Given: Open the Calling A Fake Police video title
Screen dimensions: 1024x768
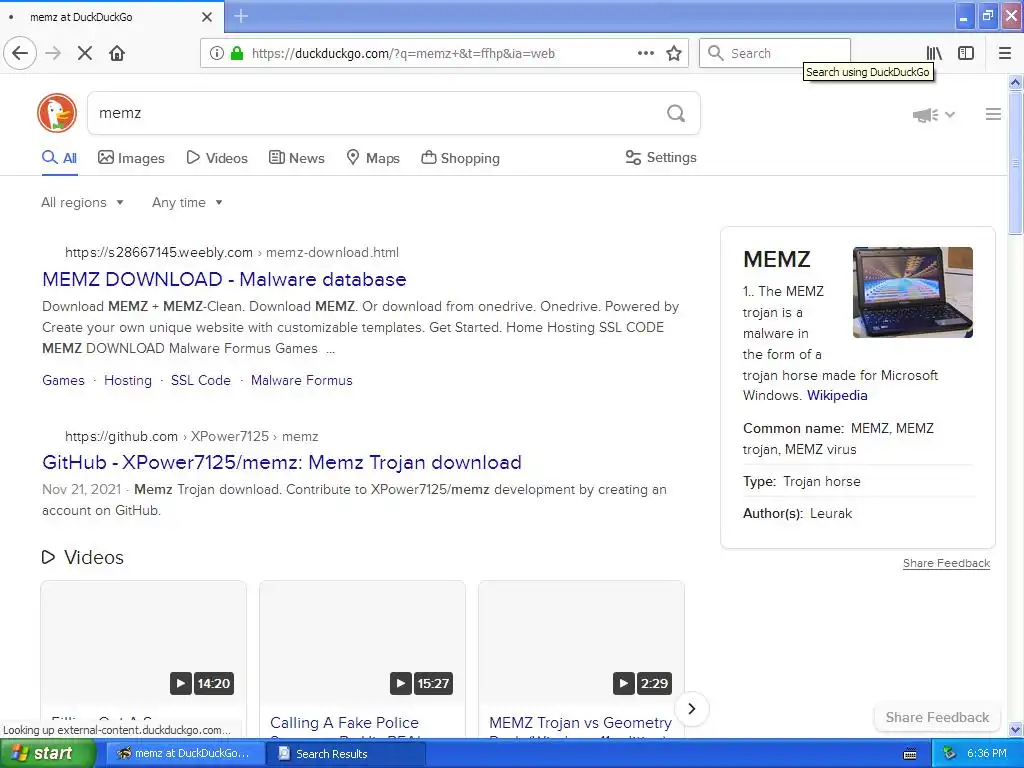Looking at the screenshot, I should [344, 723].
